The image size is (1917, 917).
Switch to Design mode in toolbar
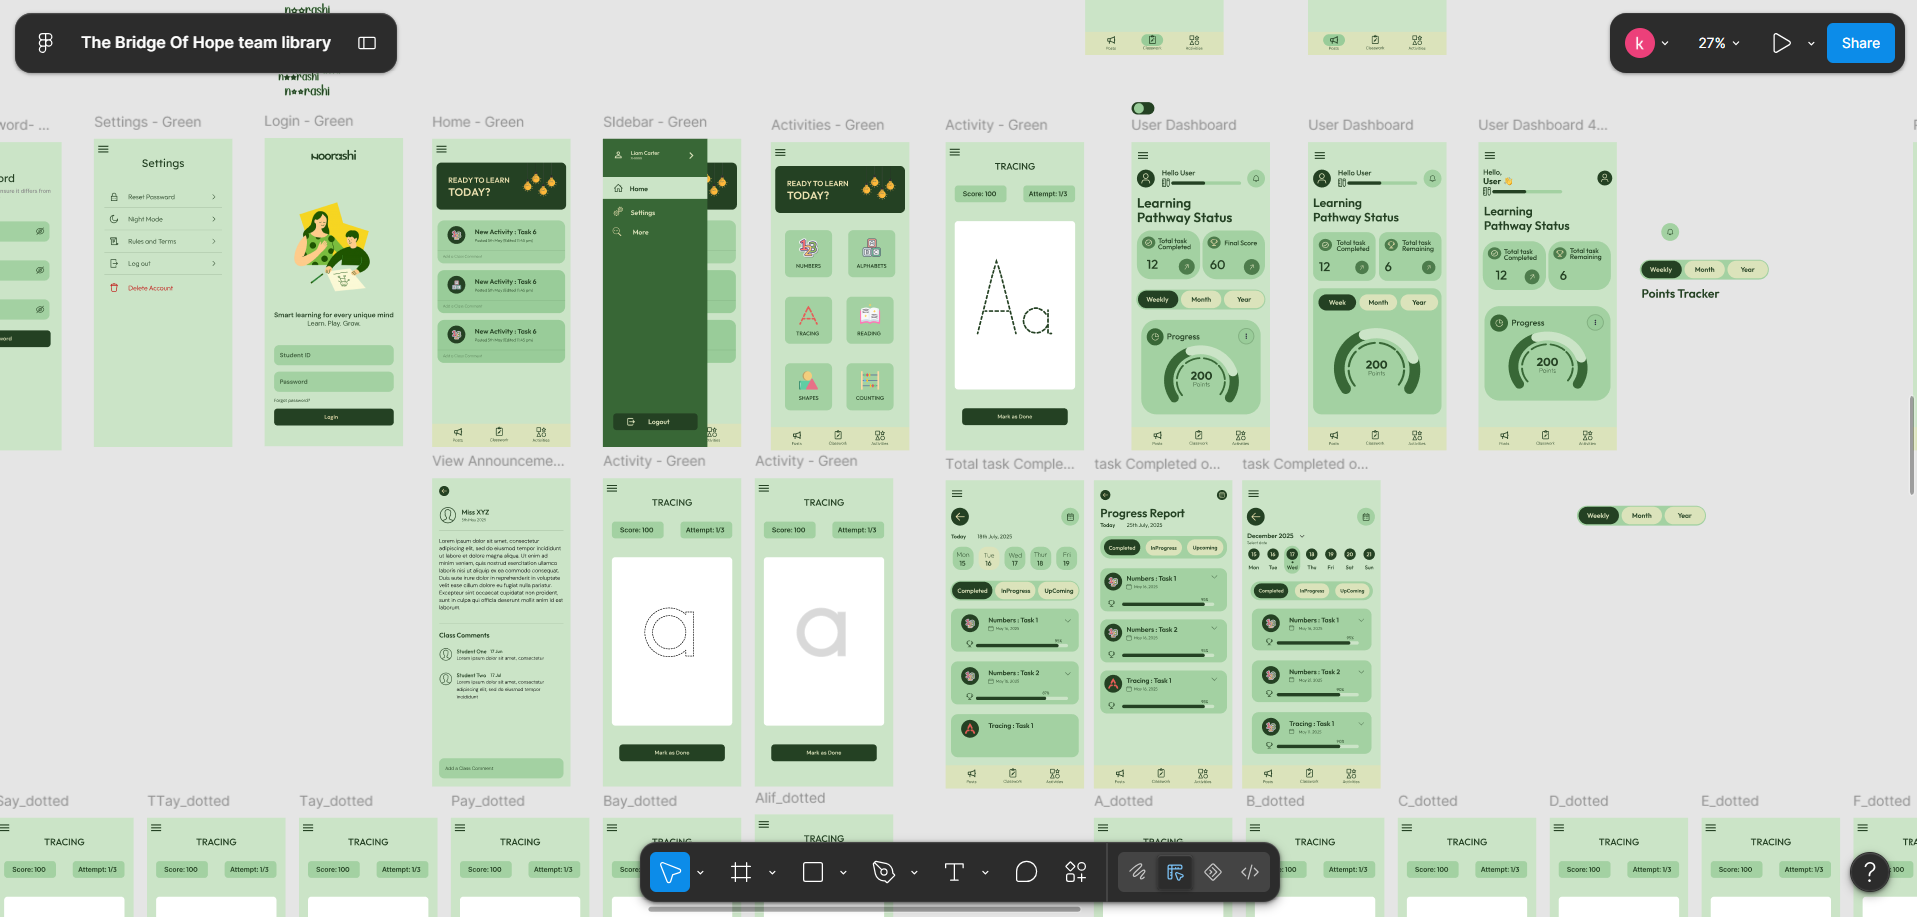(1175, 872)
